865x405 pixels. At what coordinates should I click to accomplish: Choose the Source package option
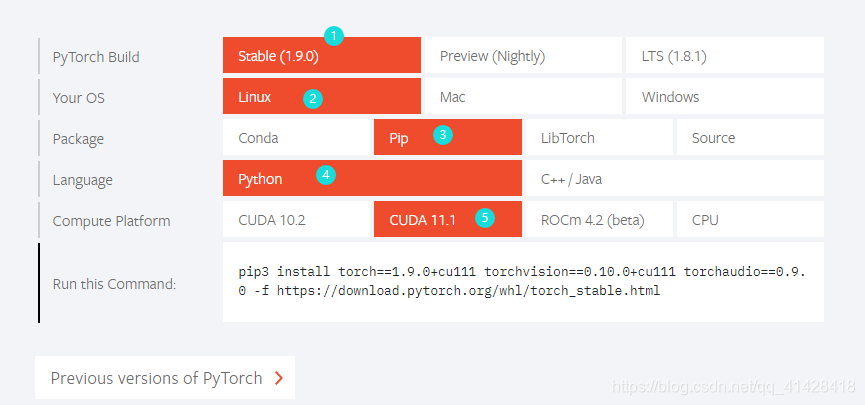(x=750, y=137)
